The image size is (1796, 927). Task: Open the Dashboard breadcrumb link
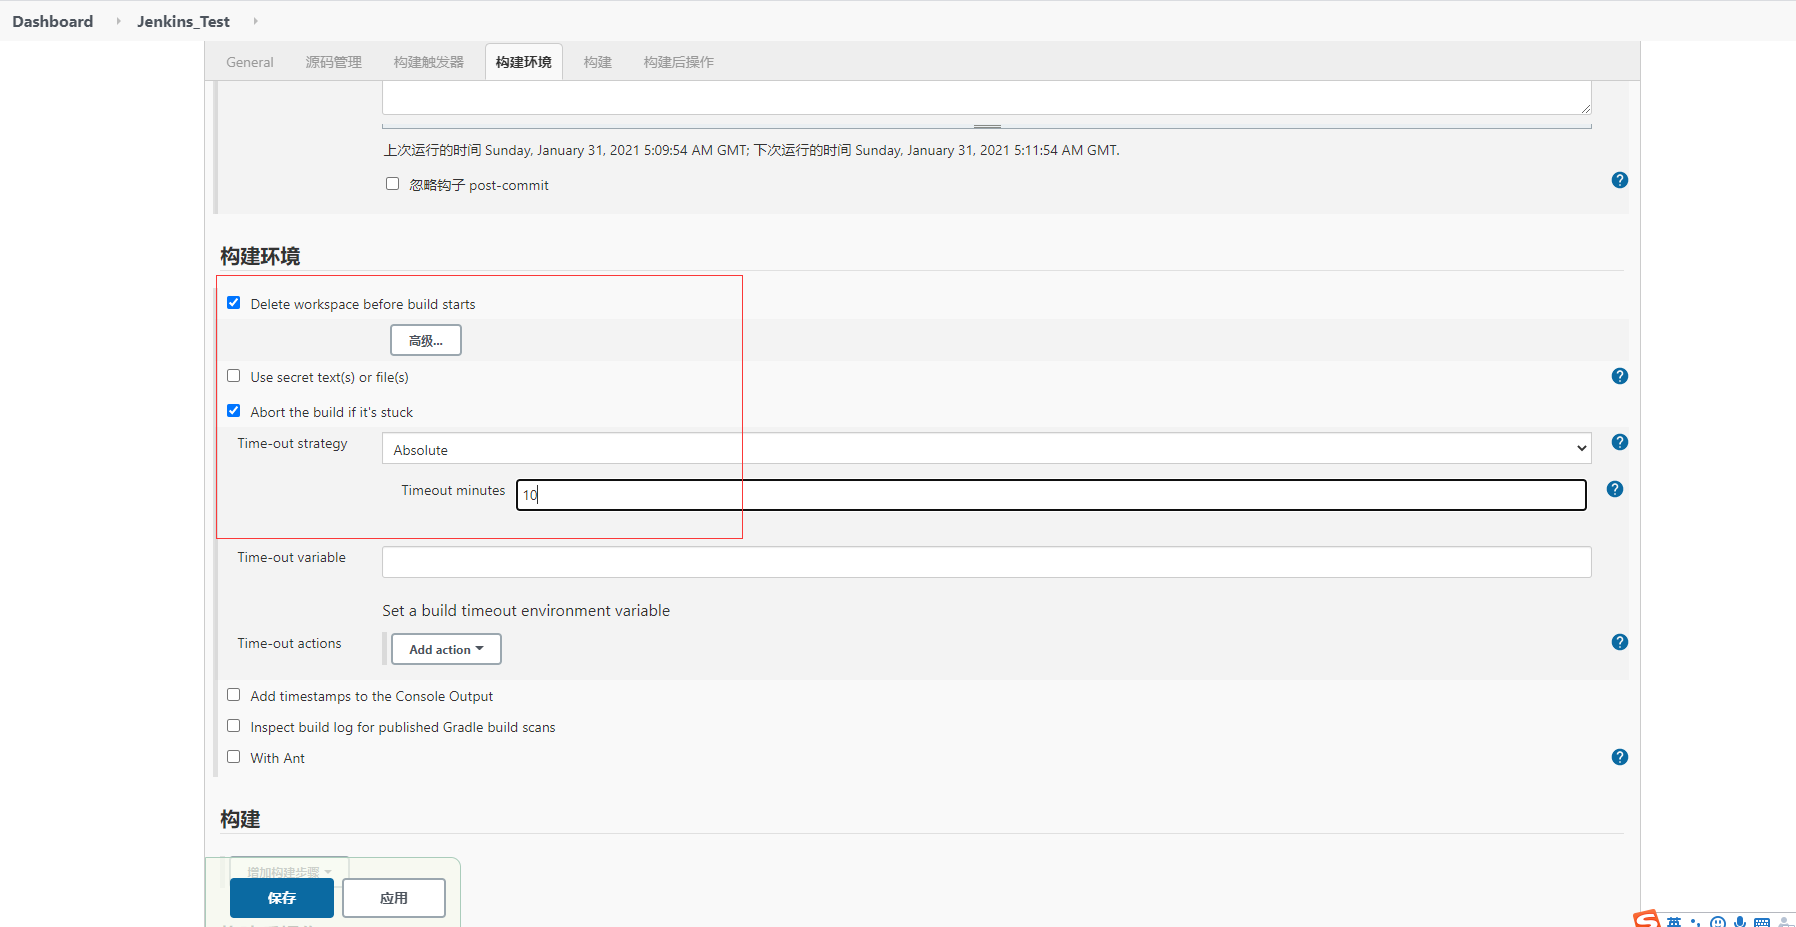53,21
